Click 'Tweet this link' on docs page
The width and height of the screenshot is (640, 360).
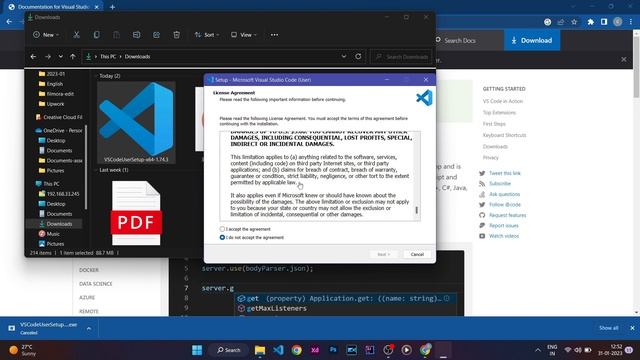click(x=504, y=173)
